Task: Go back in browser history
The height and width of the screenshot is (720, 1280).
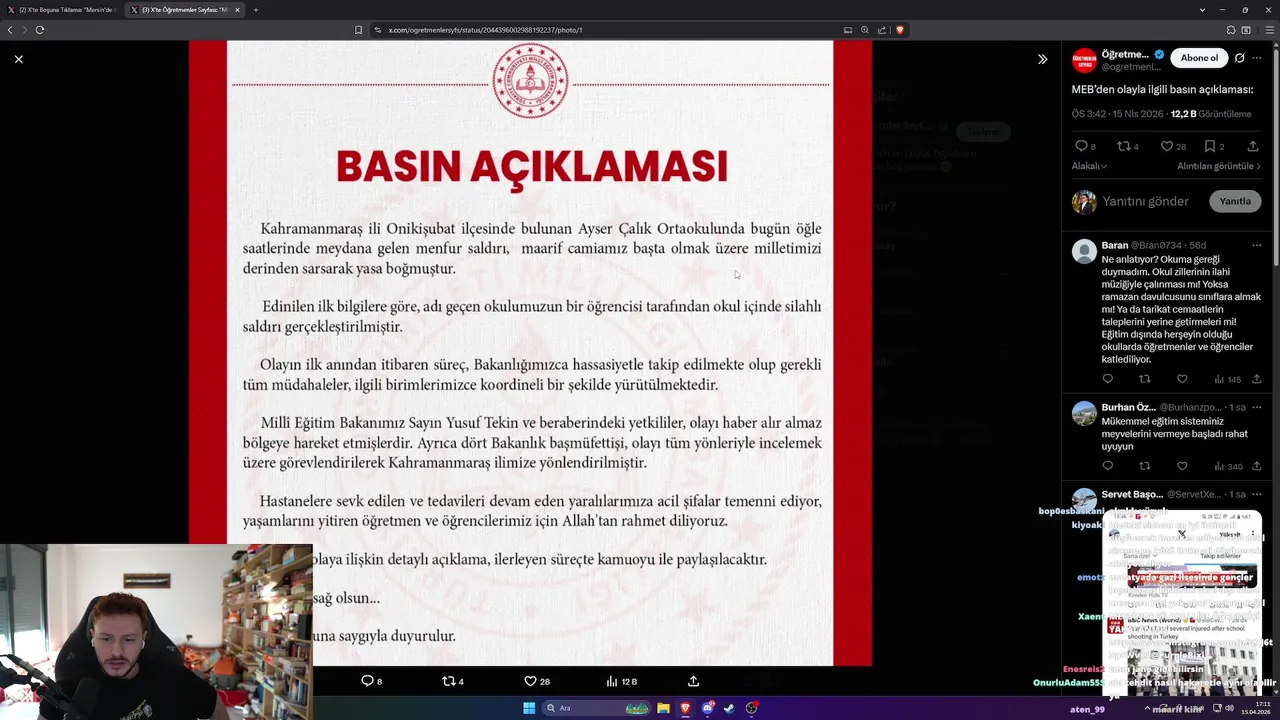Action: point(10,30)
